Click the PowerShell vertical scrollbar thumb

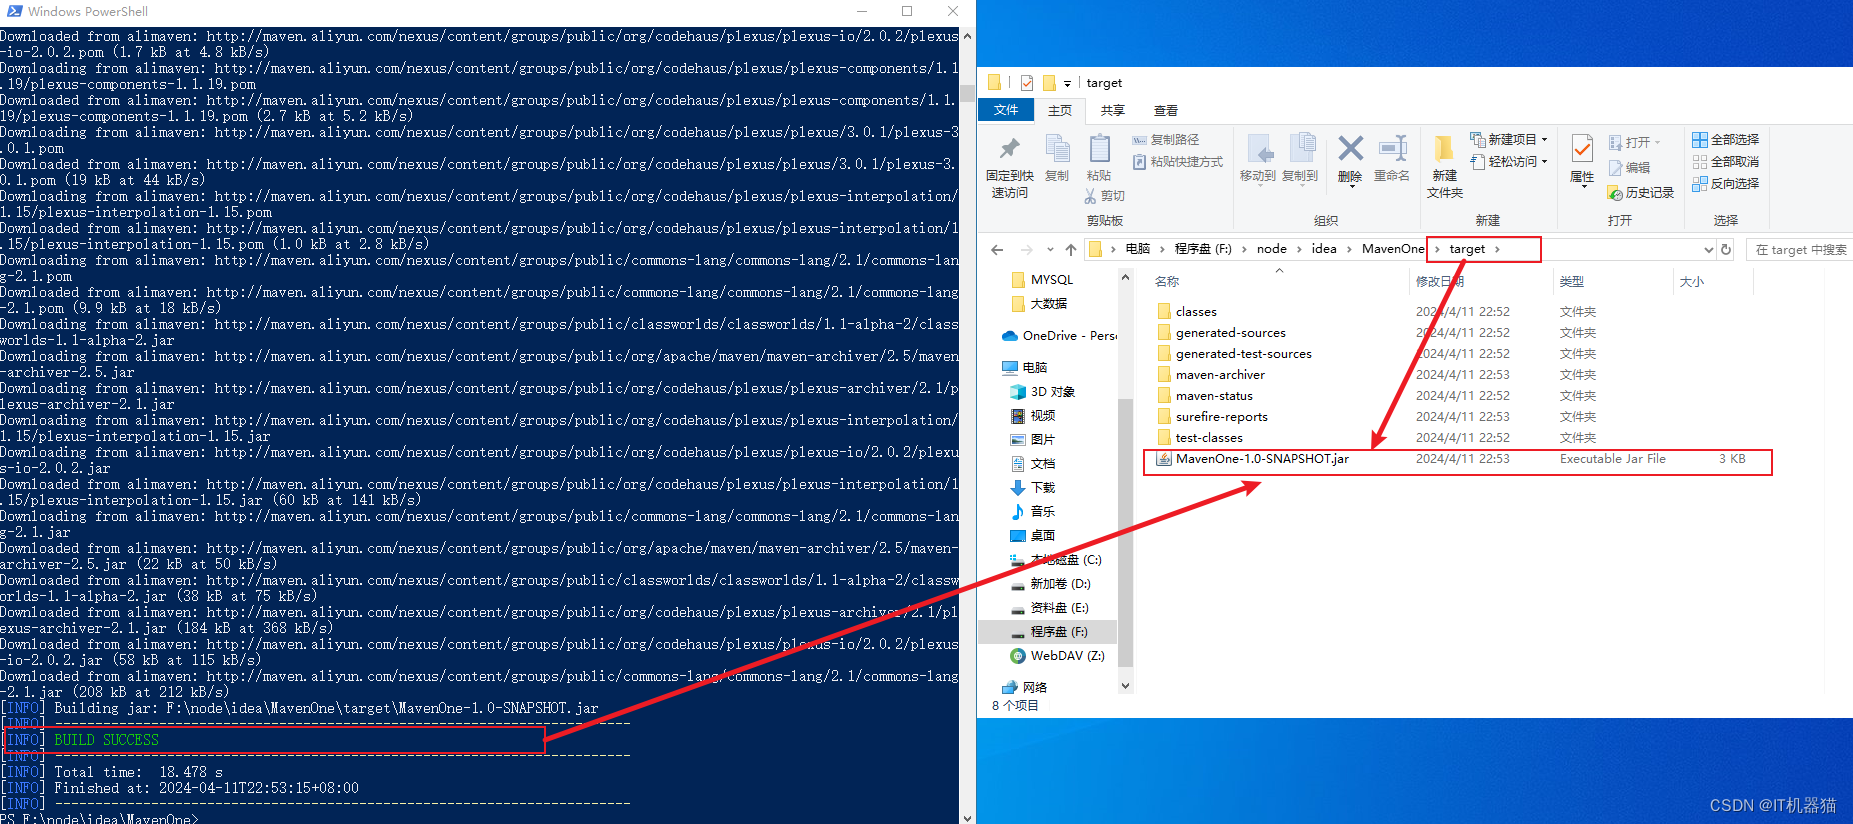point(967,93)
